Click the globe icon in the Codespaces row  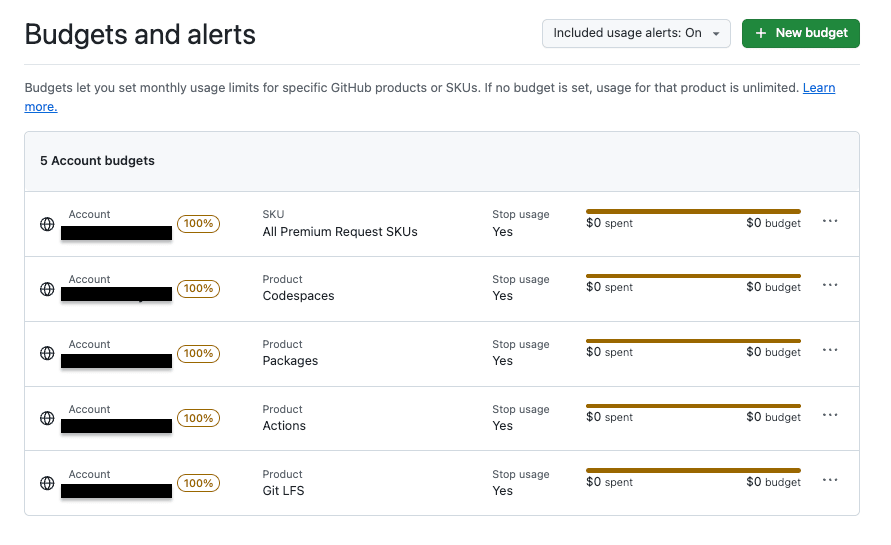coord(47,289)
